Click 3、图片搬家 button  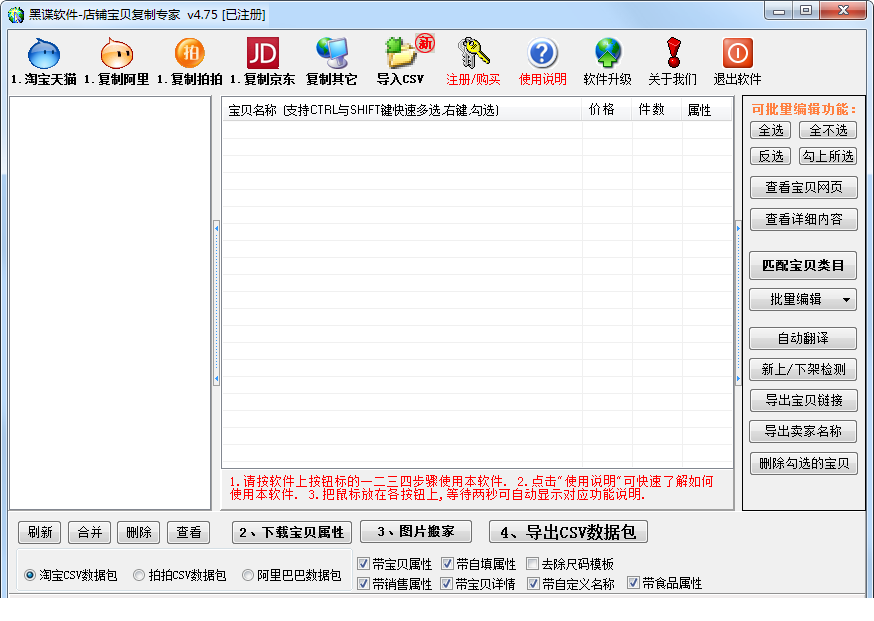coord(416,531)
